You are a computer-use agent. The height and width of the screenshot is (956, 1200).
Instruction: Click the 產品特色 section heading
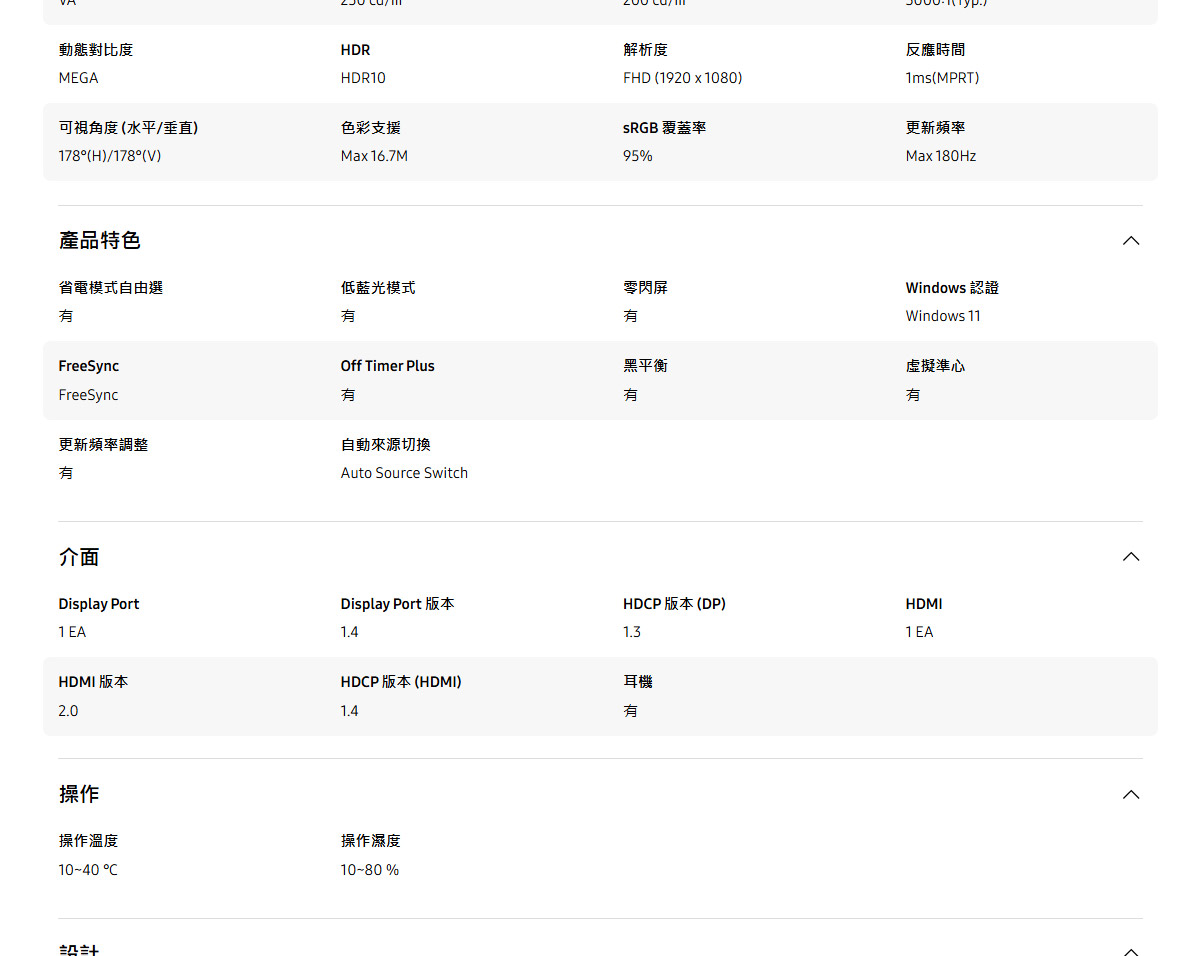(99, 241)
